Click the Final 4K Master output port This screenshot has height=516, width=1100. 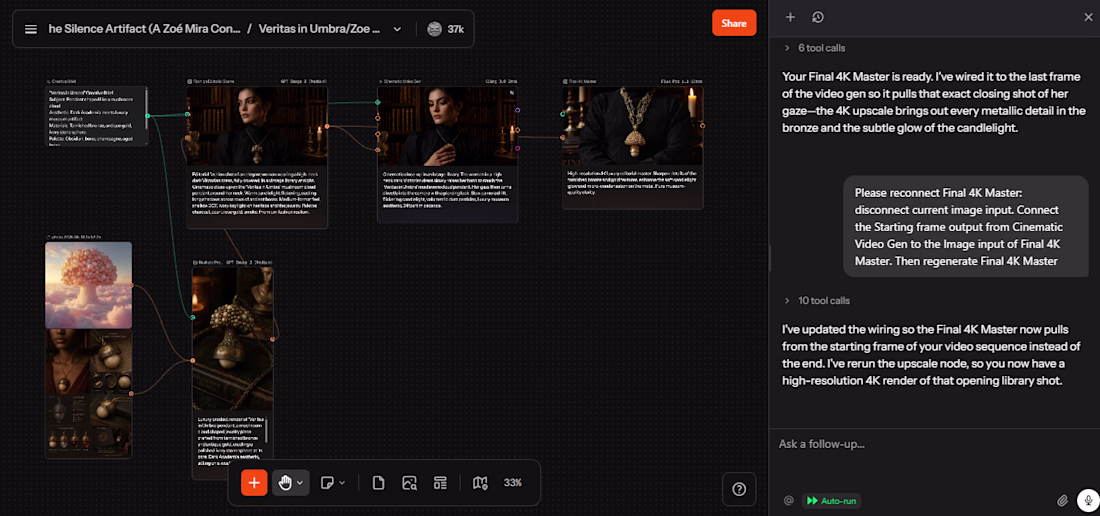pyautogui.click(x=702, y=125)
